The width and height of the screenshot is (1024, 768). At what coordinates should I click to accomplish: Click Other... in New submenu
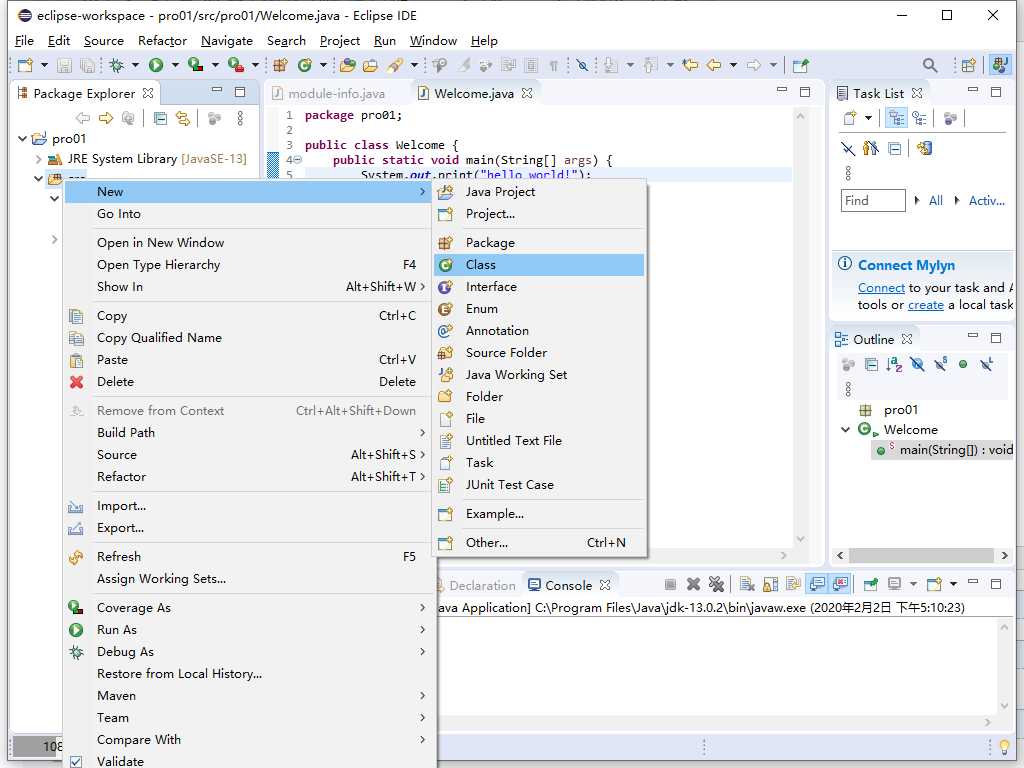[x=539, y=543]
